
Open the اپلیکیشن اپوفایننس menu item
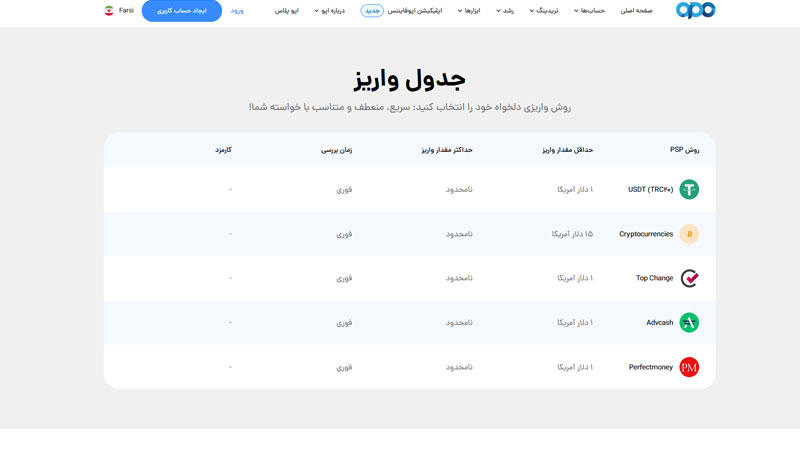click(415, 11)
